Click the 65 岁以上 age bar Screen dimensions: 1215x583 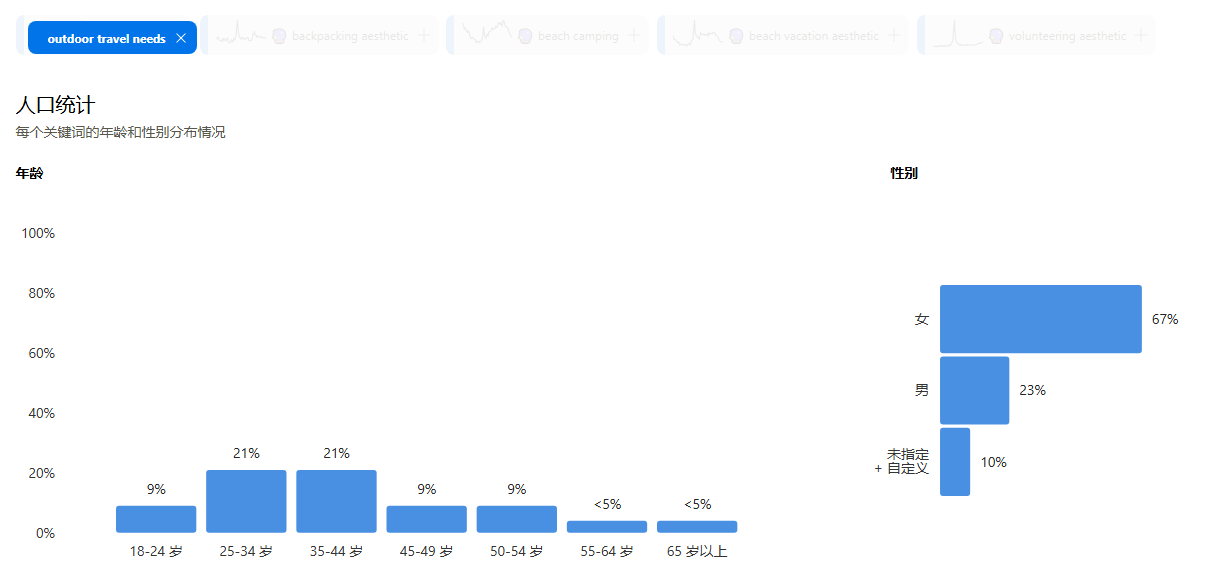(697, 527)
